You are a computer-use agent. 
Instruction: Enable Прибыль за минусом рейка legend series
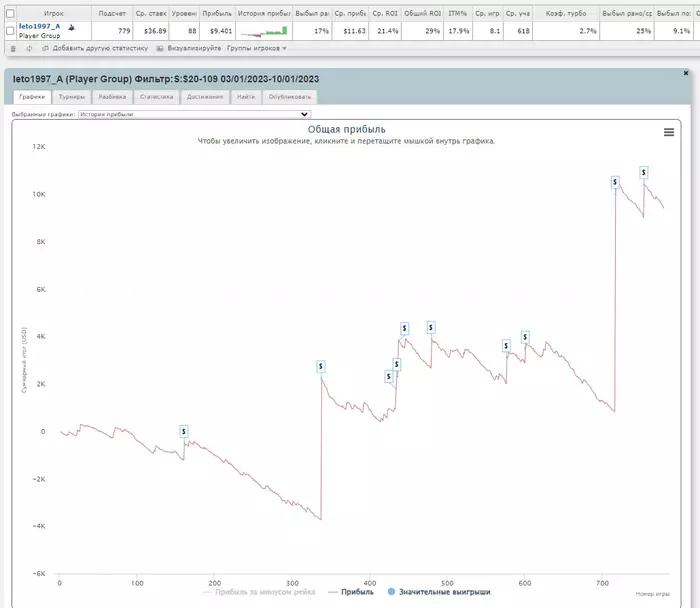coord(259,592)
